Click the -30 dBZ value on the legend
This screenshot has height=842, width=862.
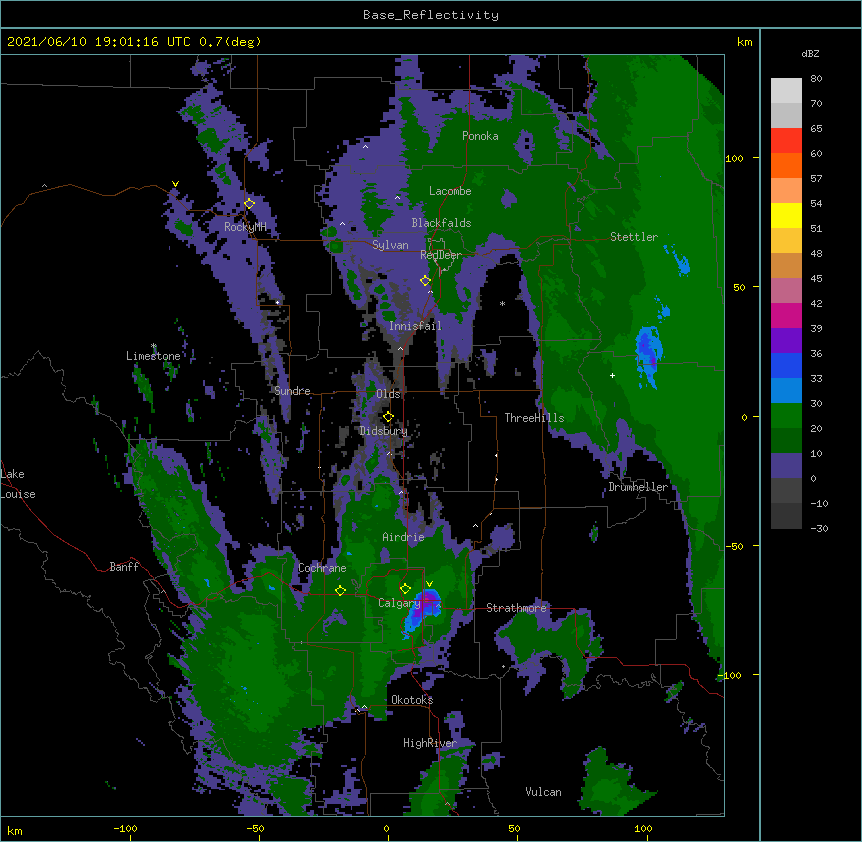pyautogui.click(x=819, y=529)
